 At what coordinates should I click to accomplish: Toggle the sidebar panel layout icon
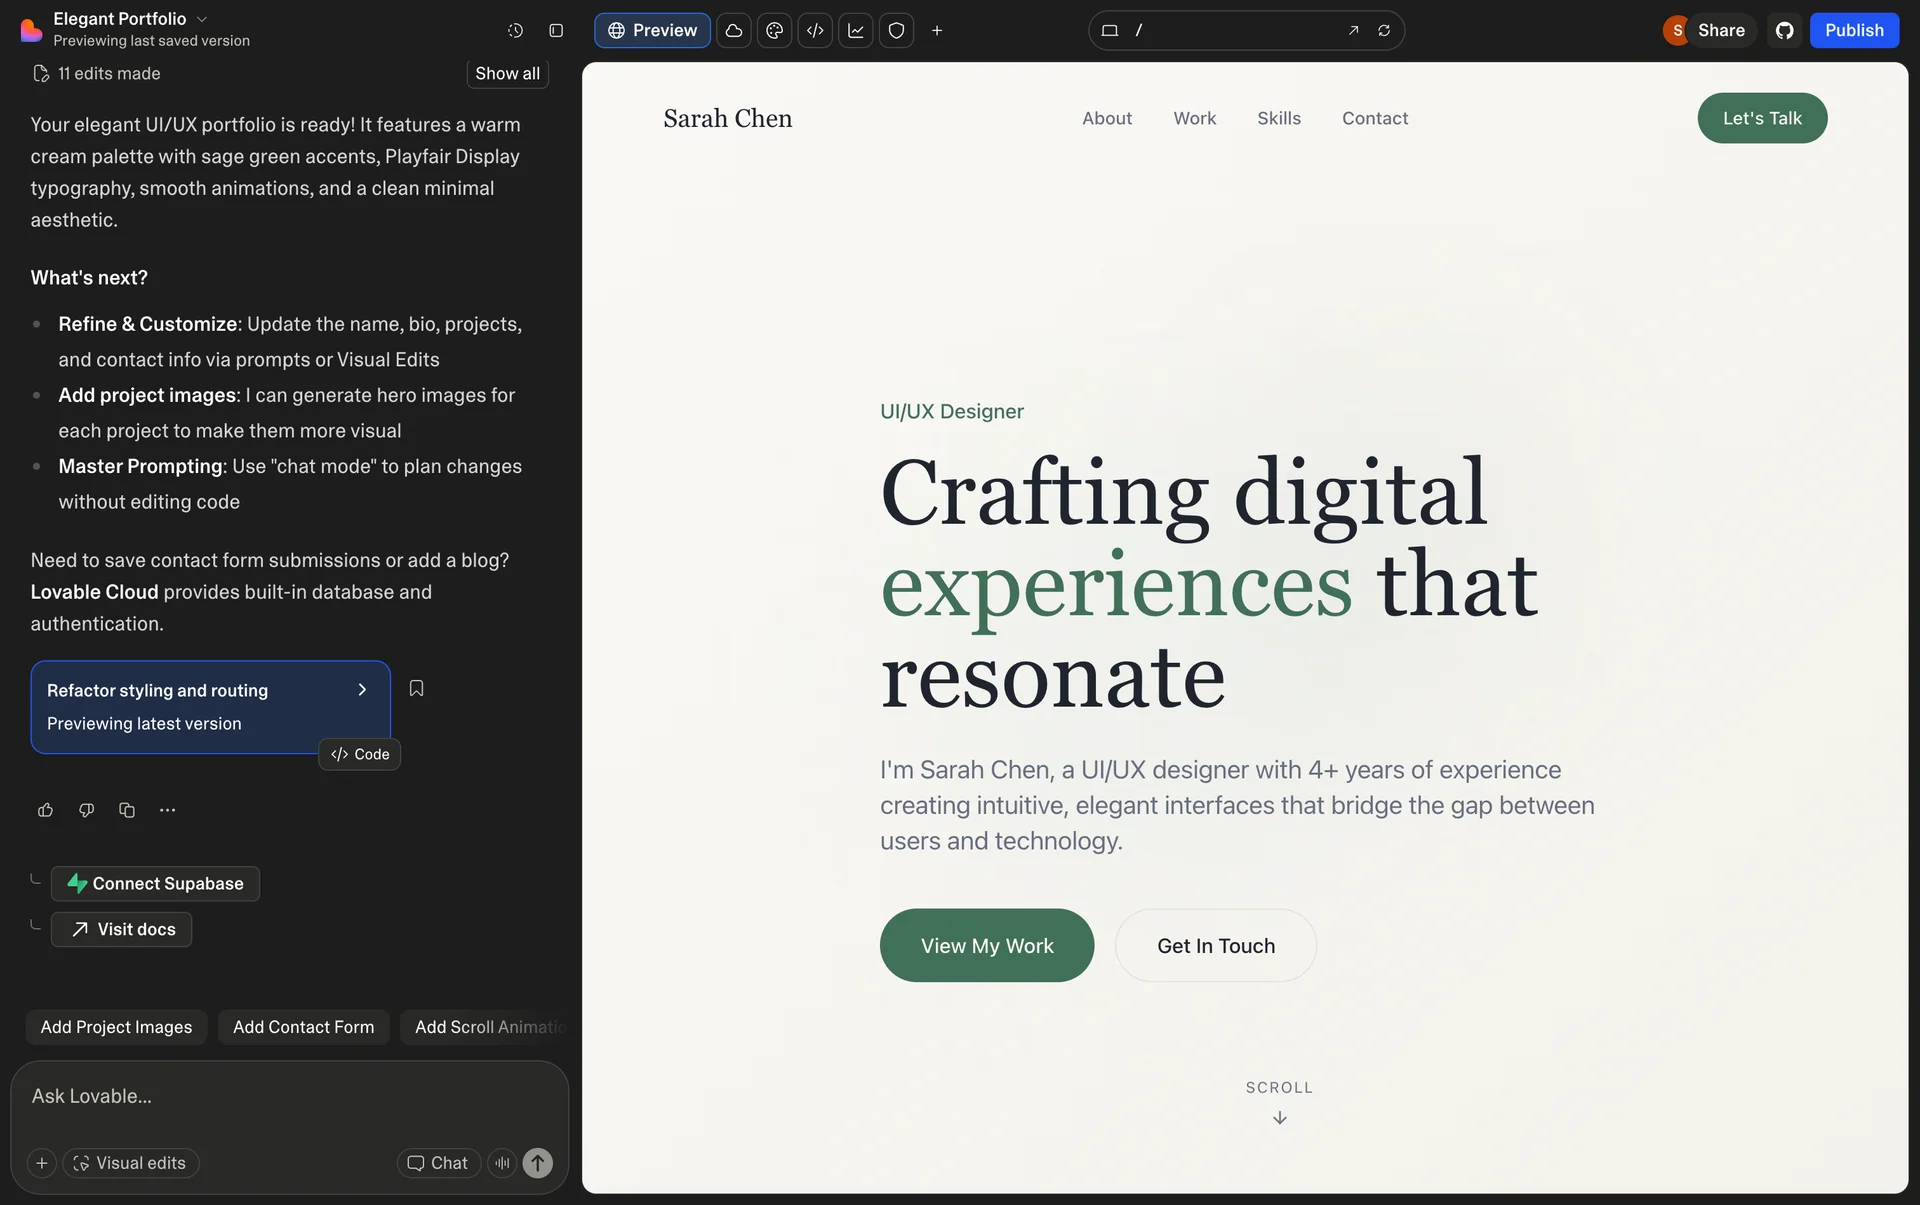click(556, 30)
